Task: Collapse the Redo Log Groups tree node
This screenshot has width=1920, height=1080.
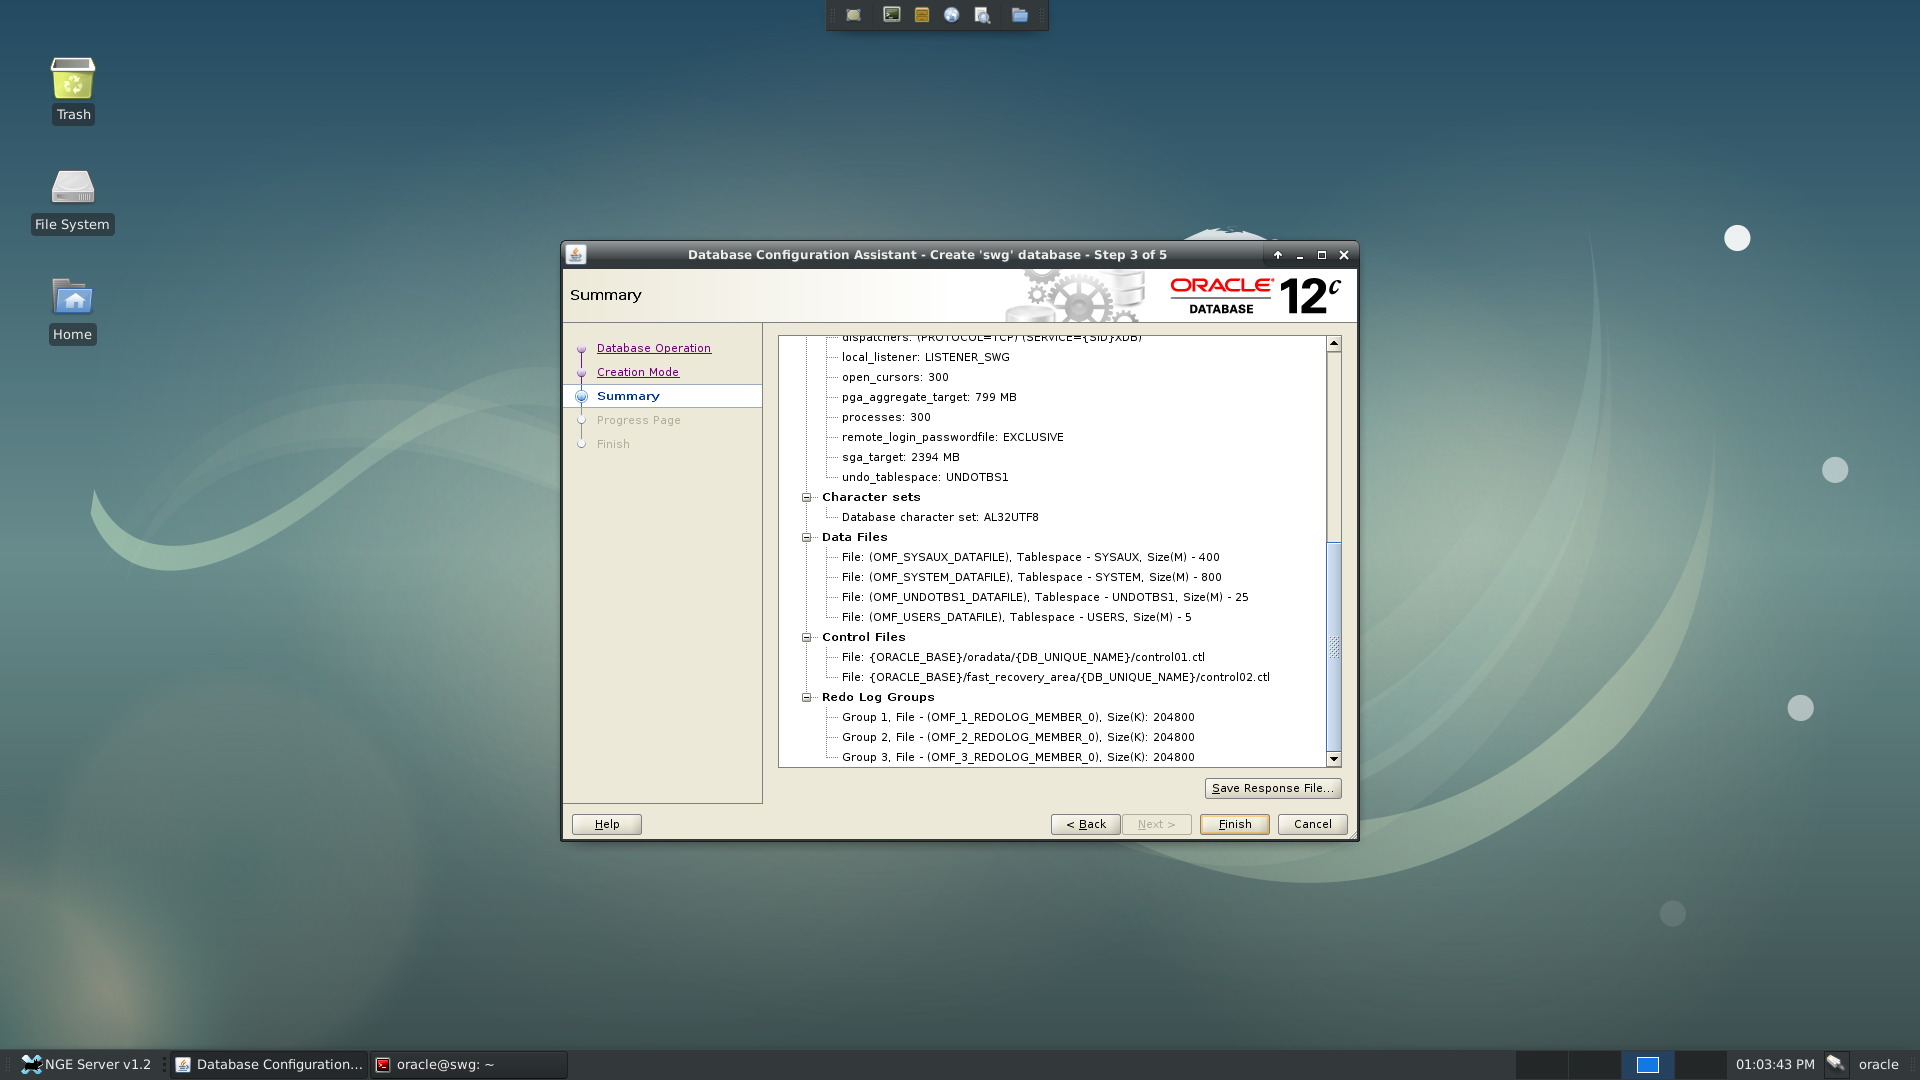Action: pos(806,697)
